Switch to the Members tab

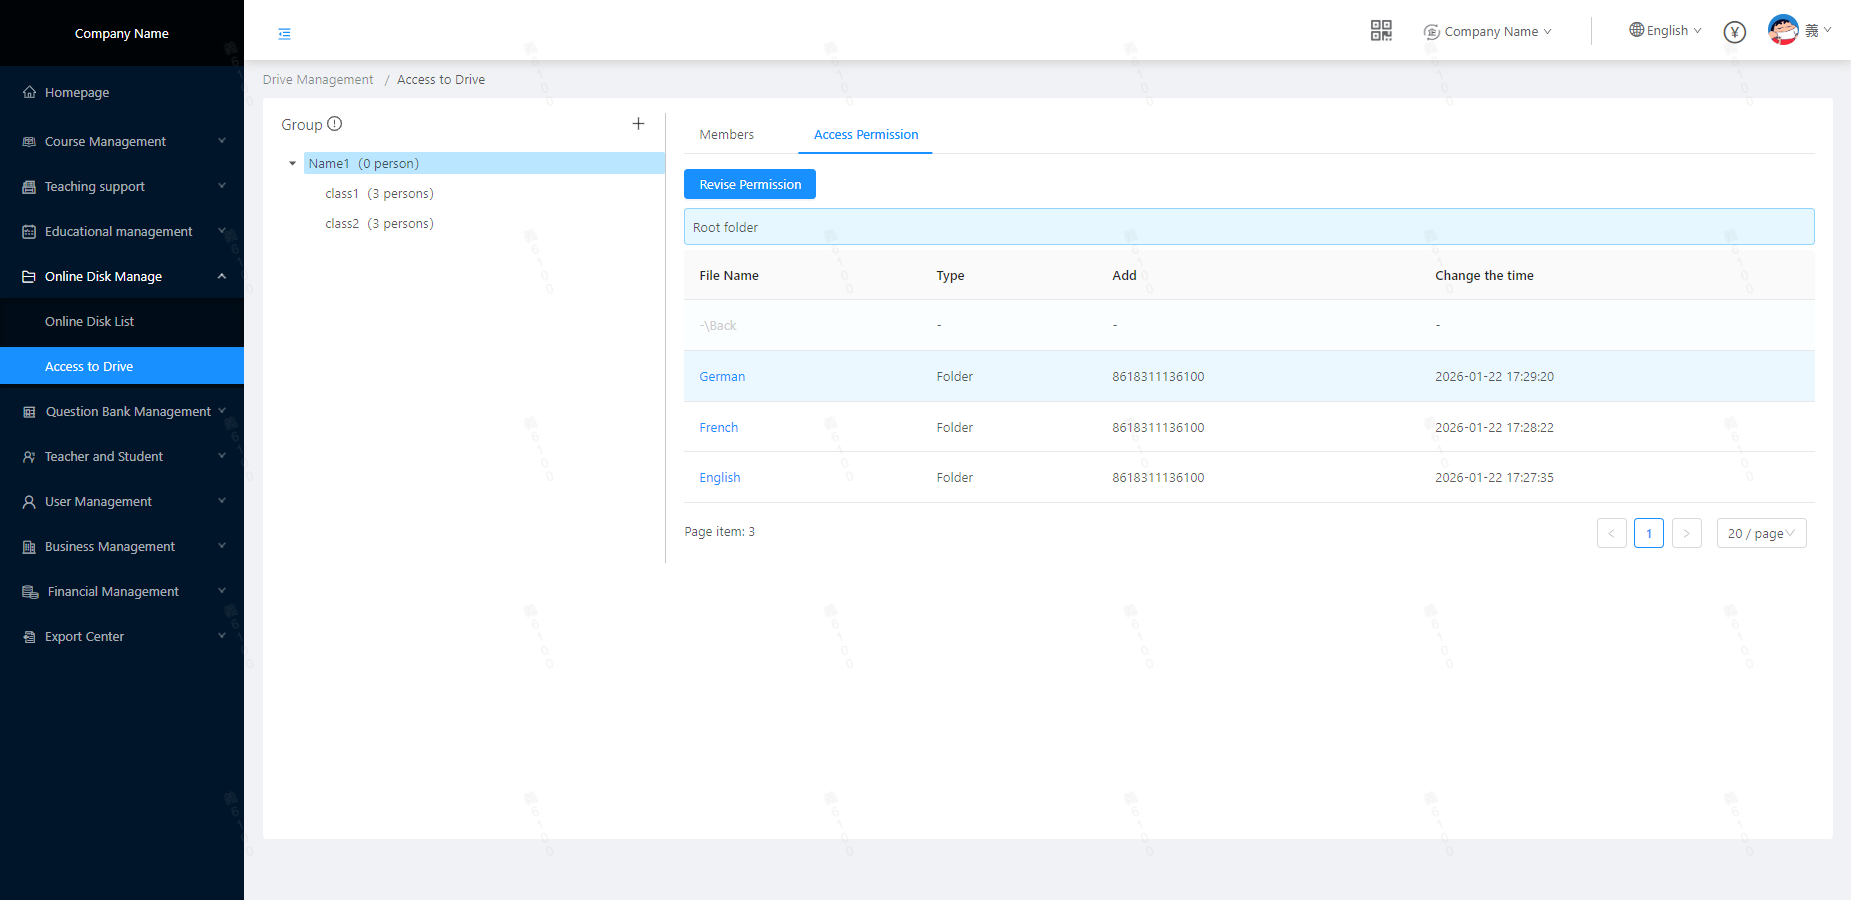[x=726, y=135]
